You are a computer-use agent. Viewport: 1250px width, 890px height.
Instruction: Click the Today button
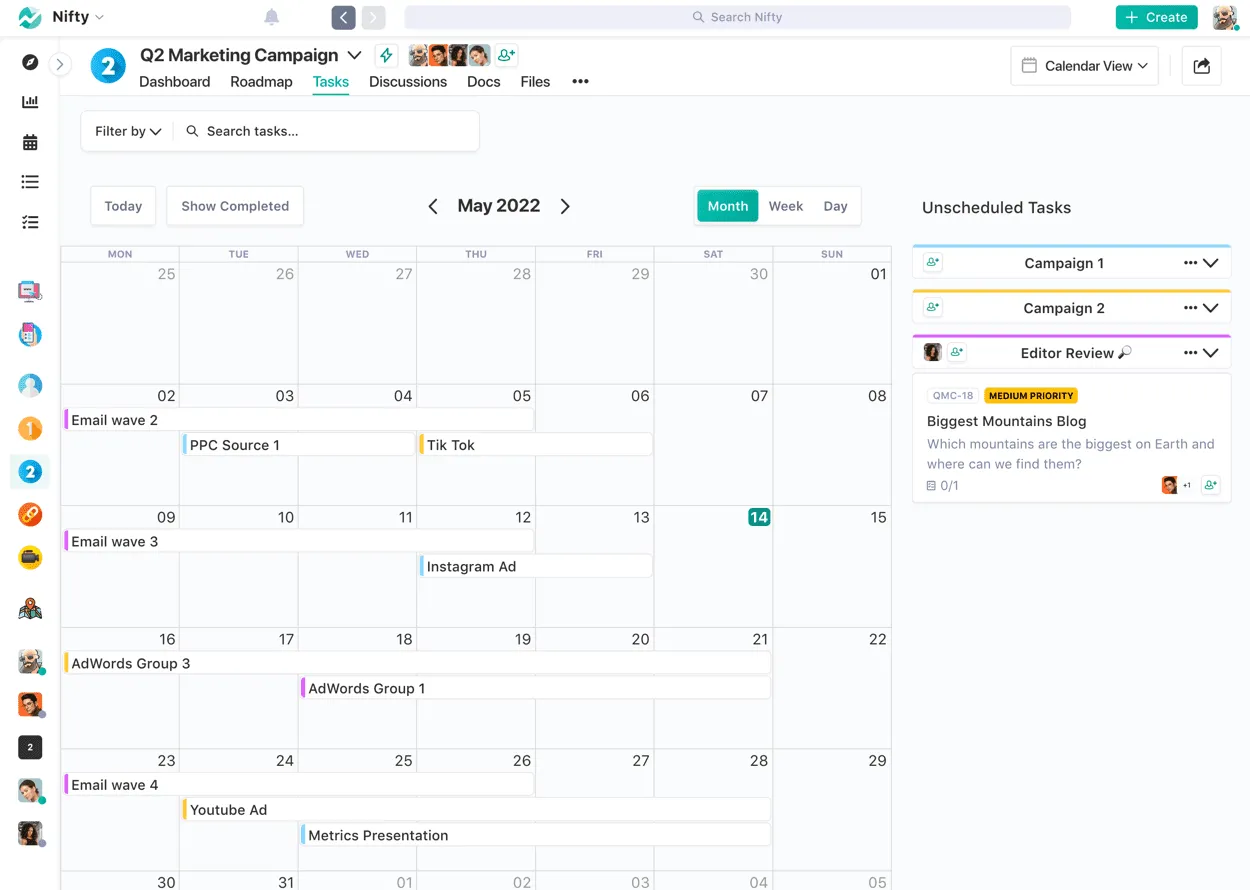tap(122, 206)
